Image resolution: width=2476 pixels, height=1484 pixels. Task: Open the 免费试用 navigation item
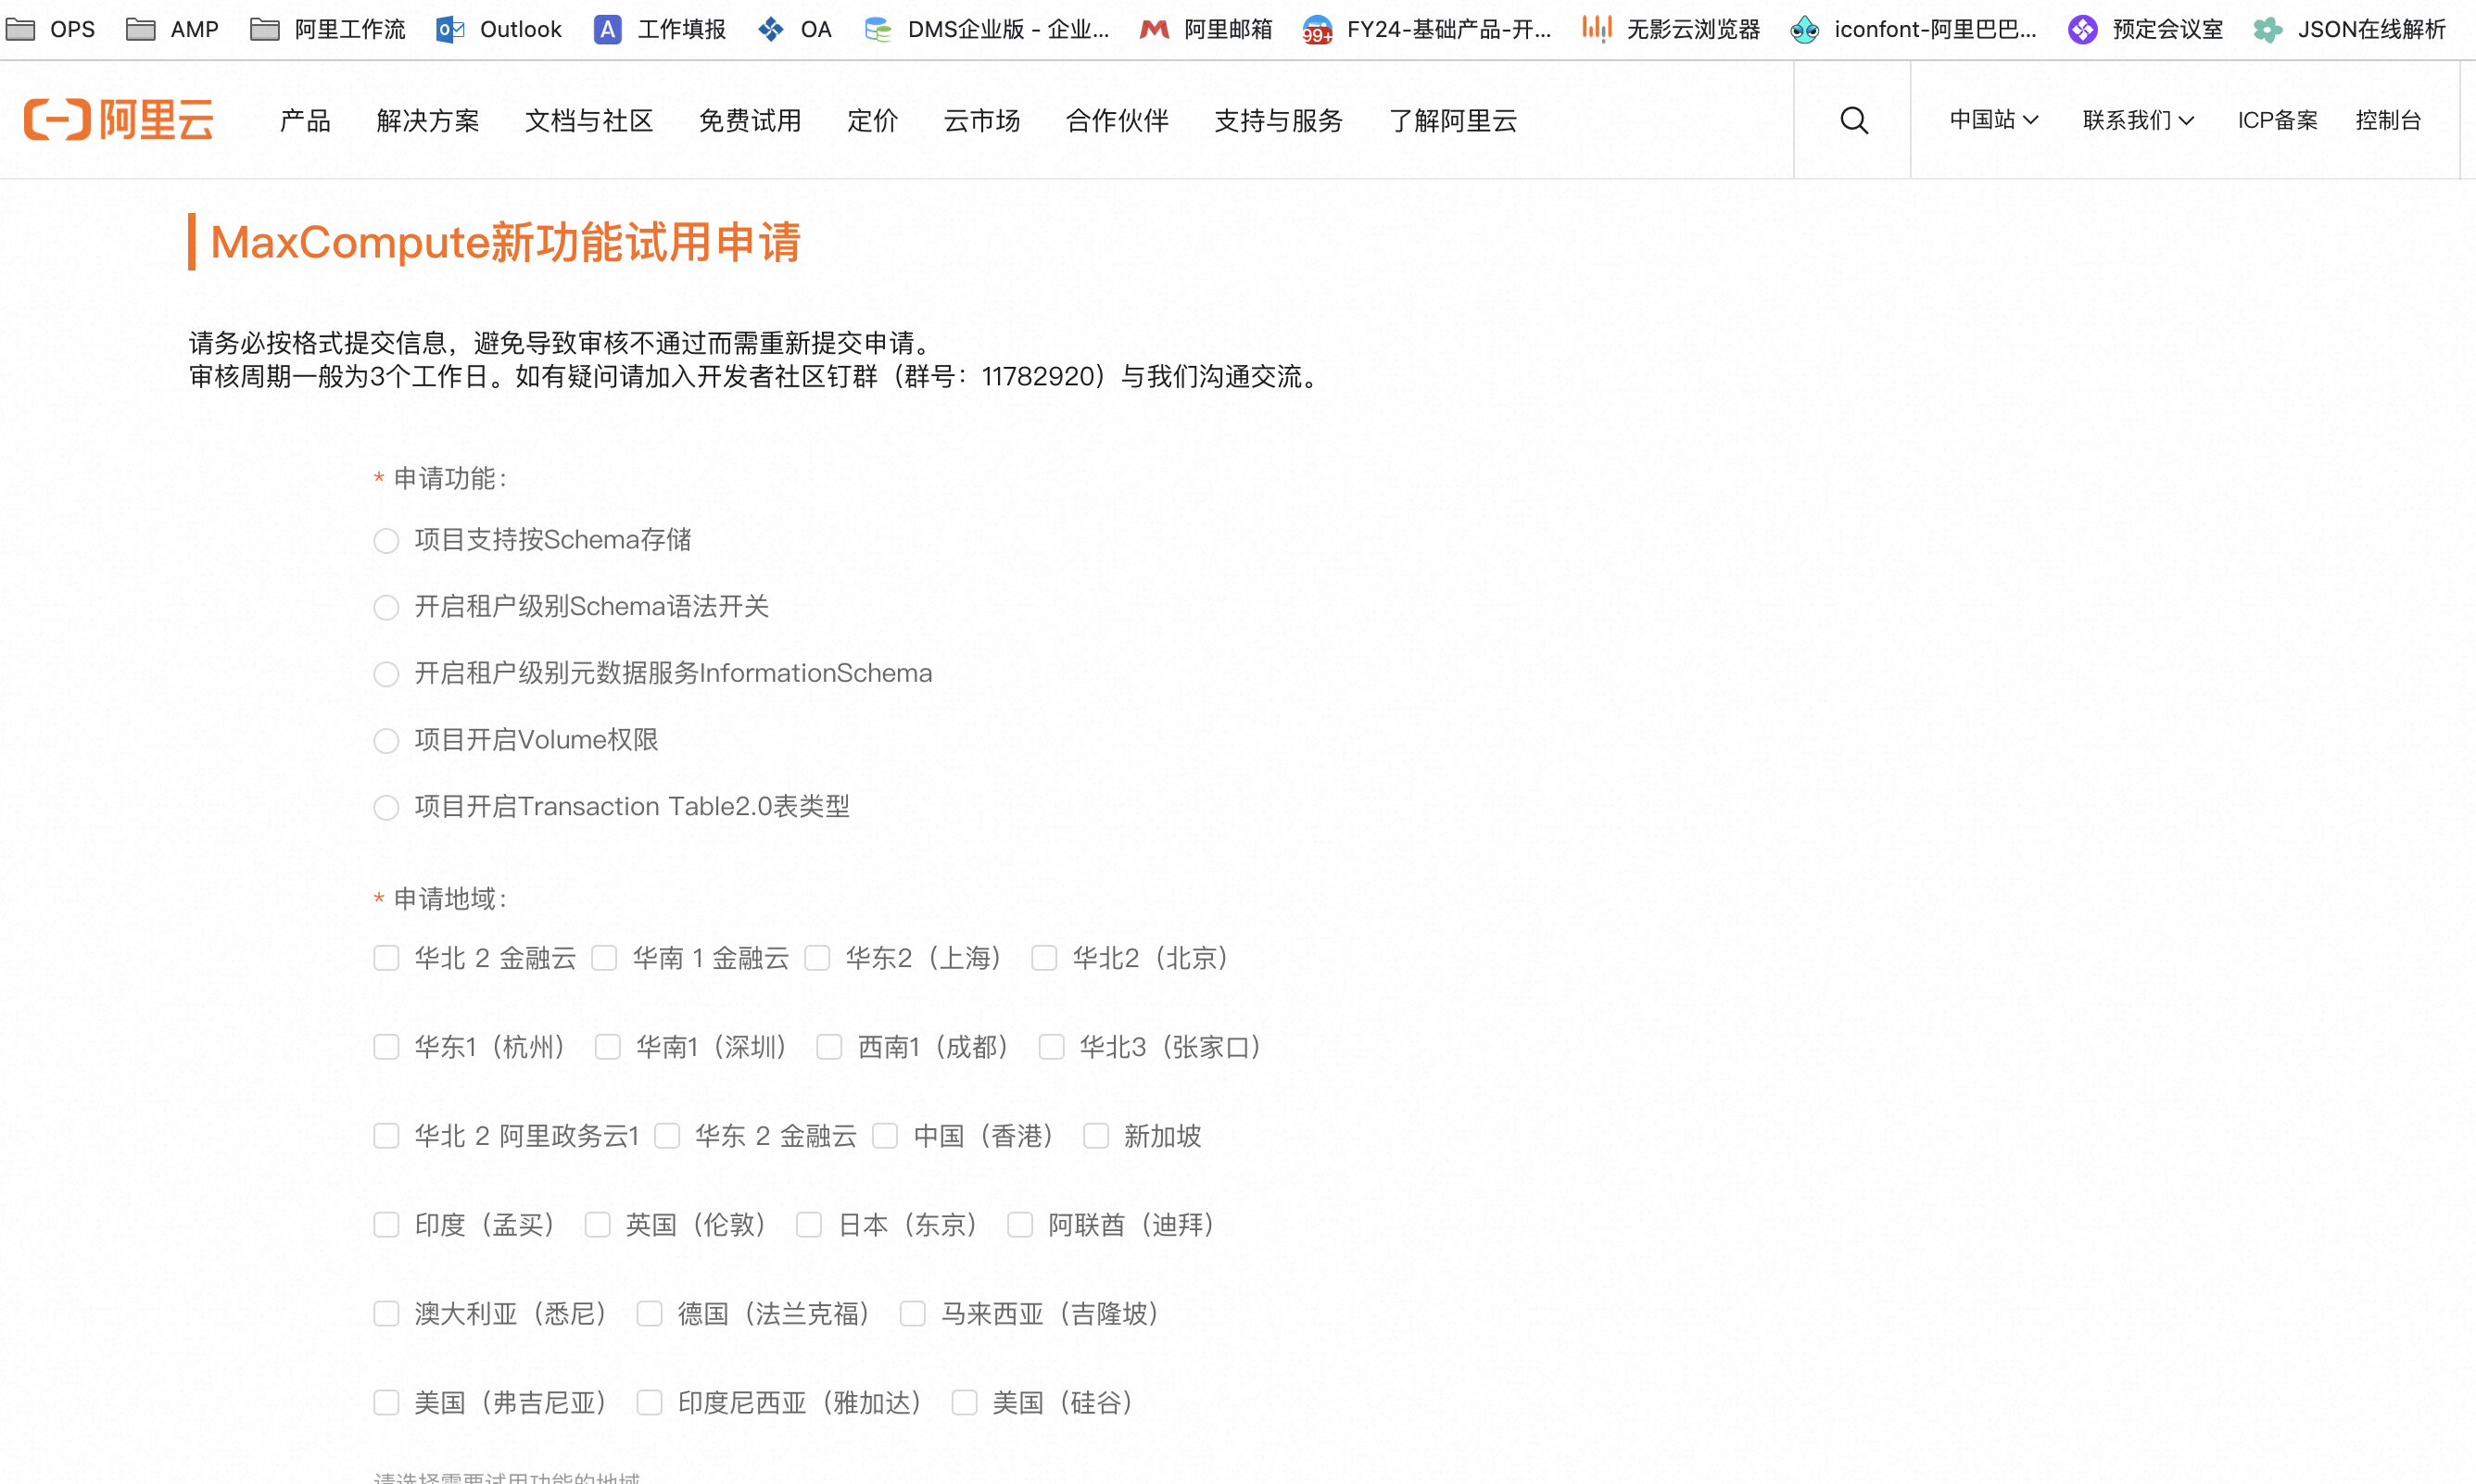point(750,121)
